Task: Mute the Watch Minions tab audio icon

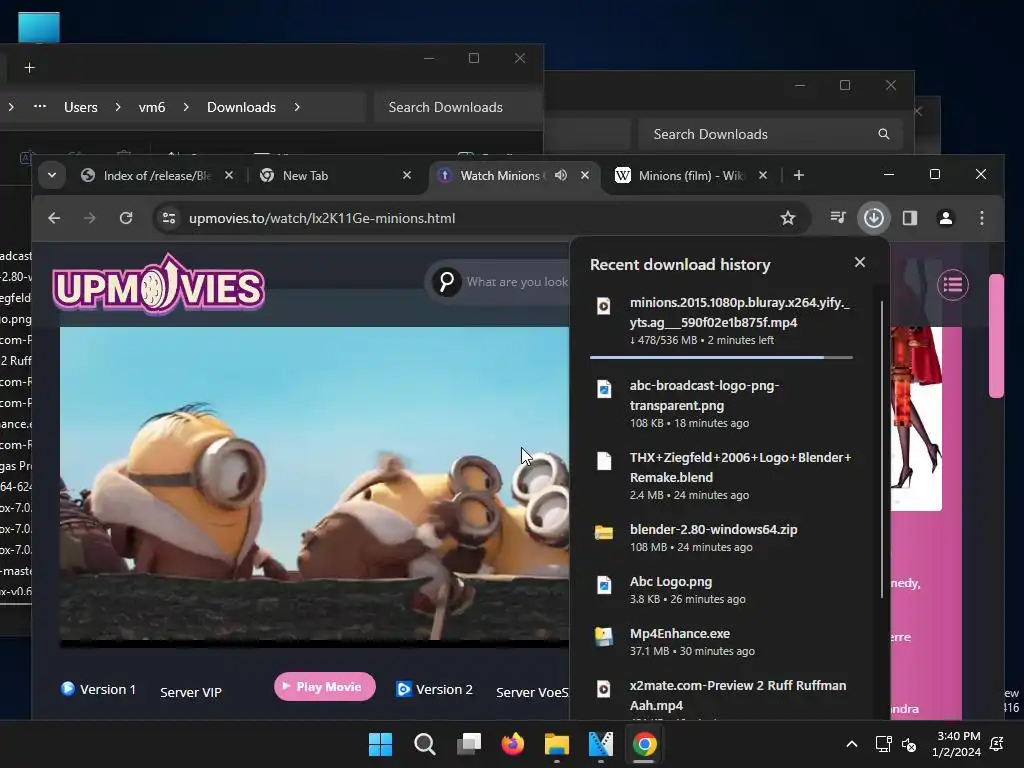Action: pos(561,175)
